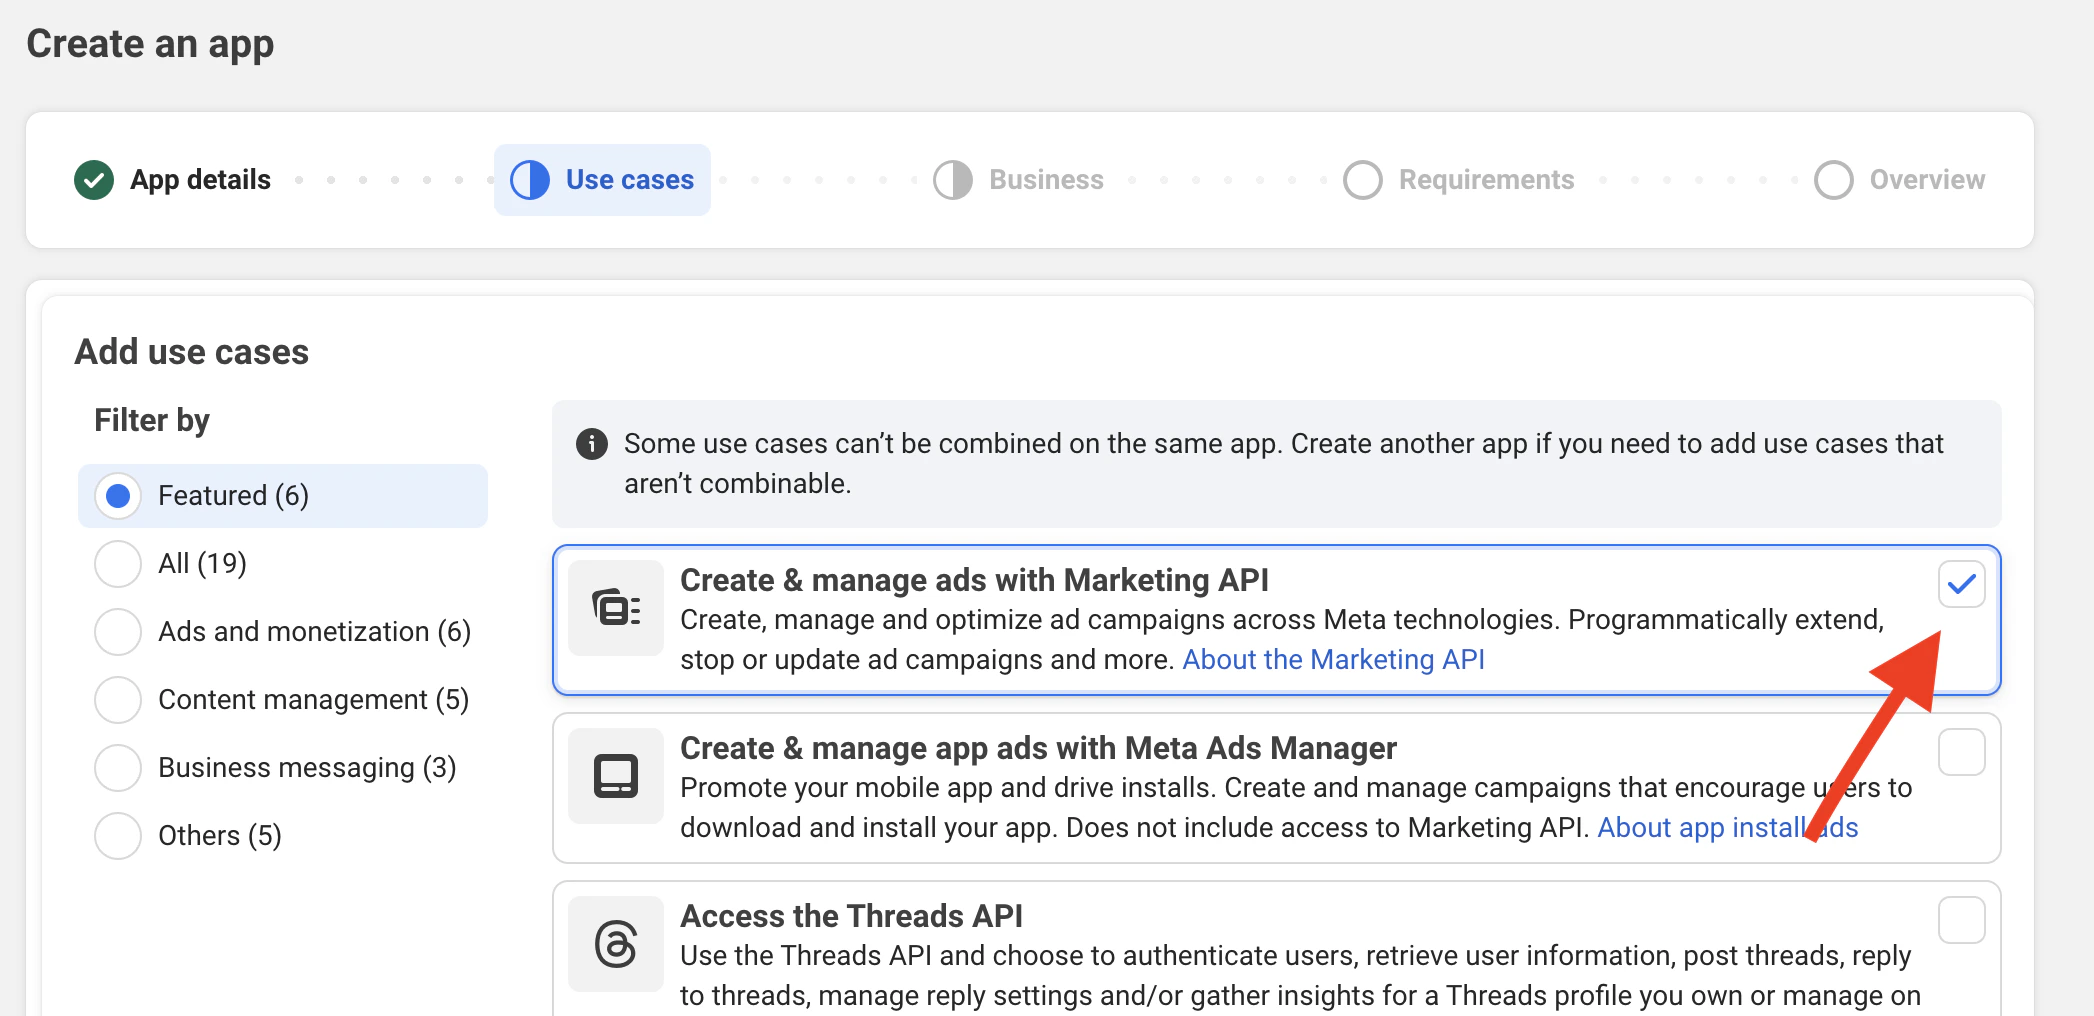Click the green checkmark on App details step

[94, 180]
